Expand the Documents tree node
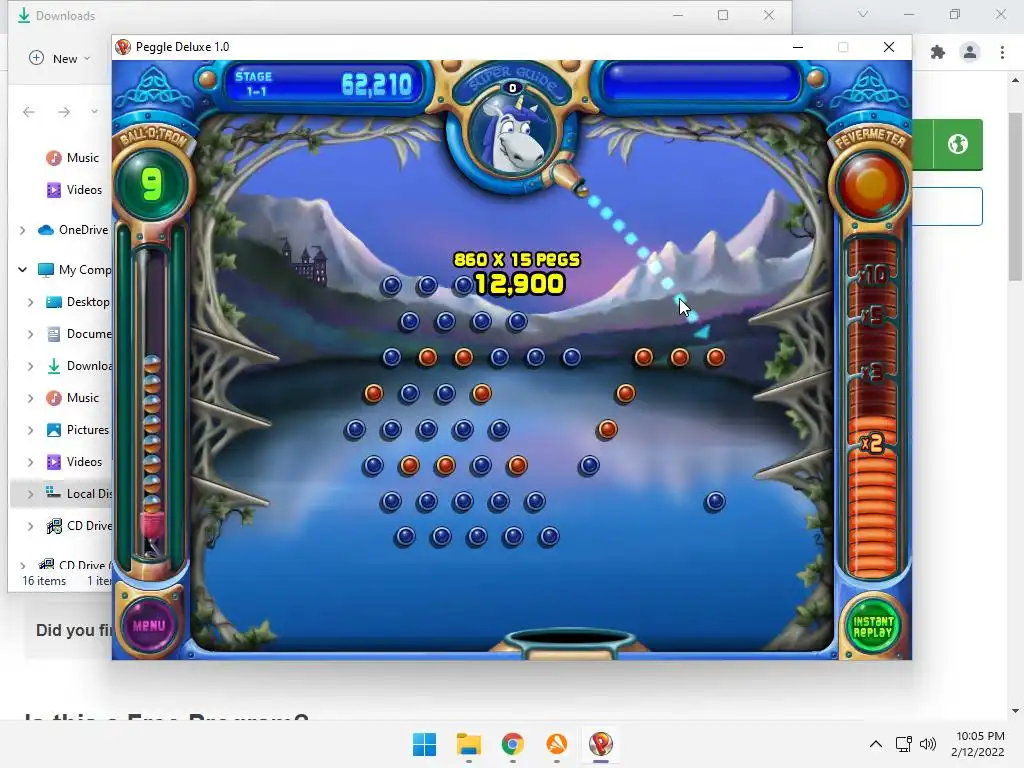1024x768 pixels. point(31,334)
